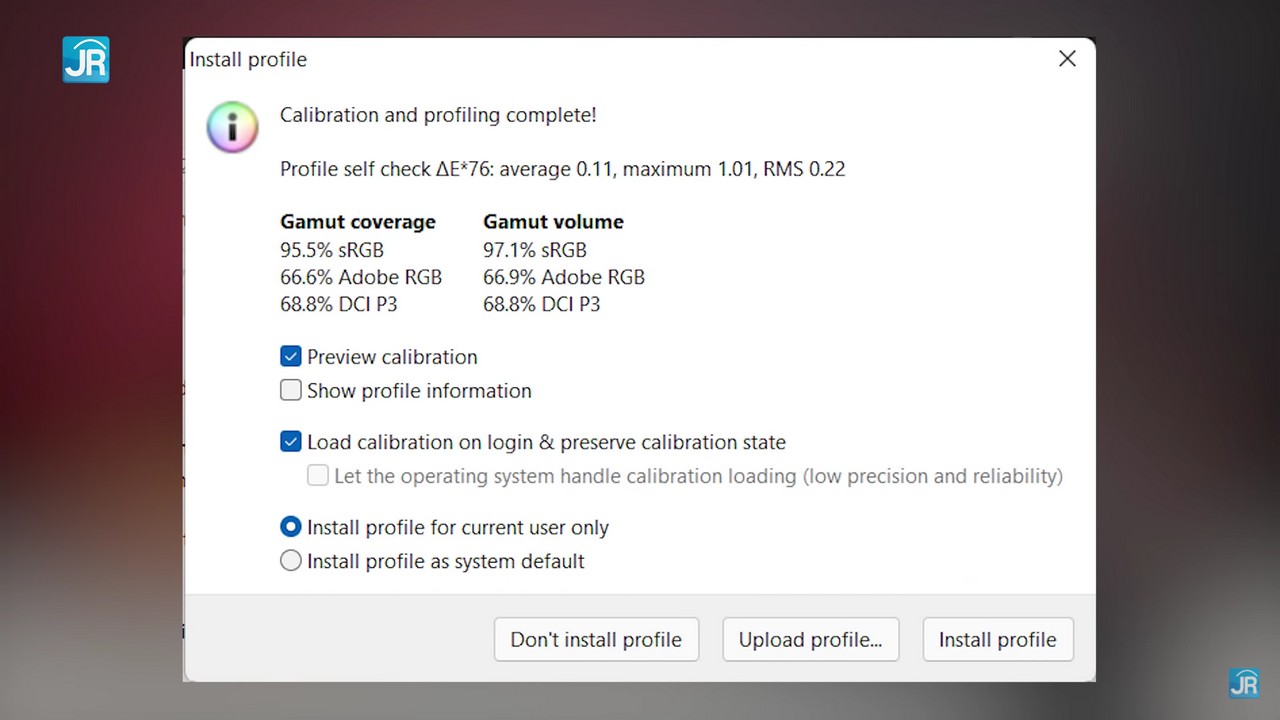Click the Profile self check ΔE*76 line
1280x720 pixels.
[x=562, y=169]
